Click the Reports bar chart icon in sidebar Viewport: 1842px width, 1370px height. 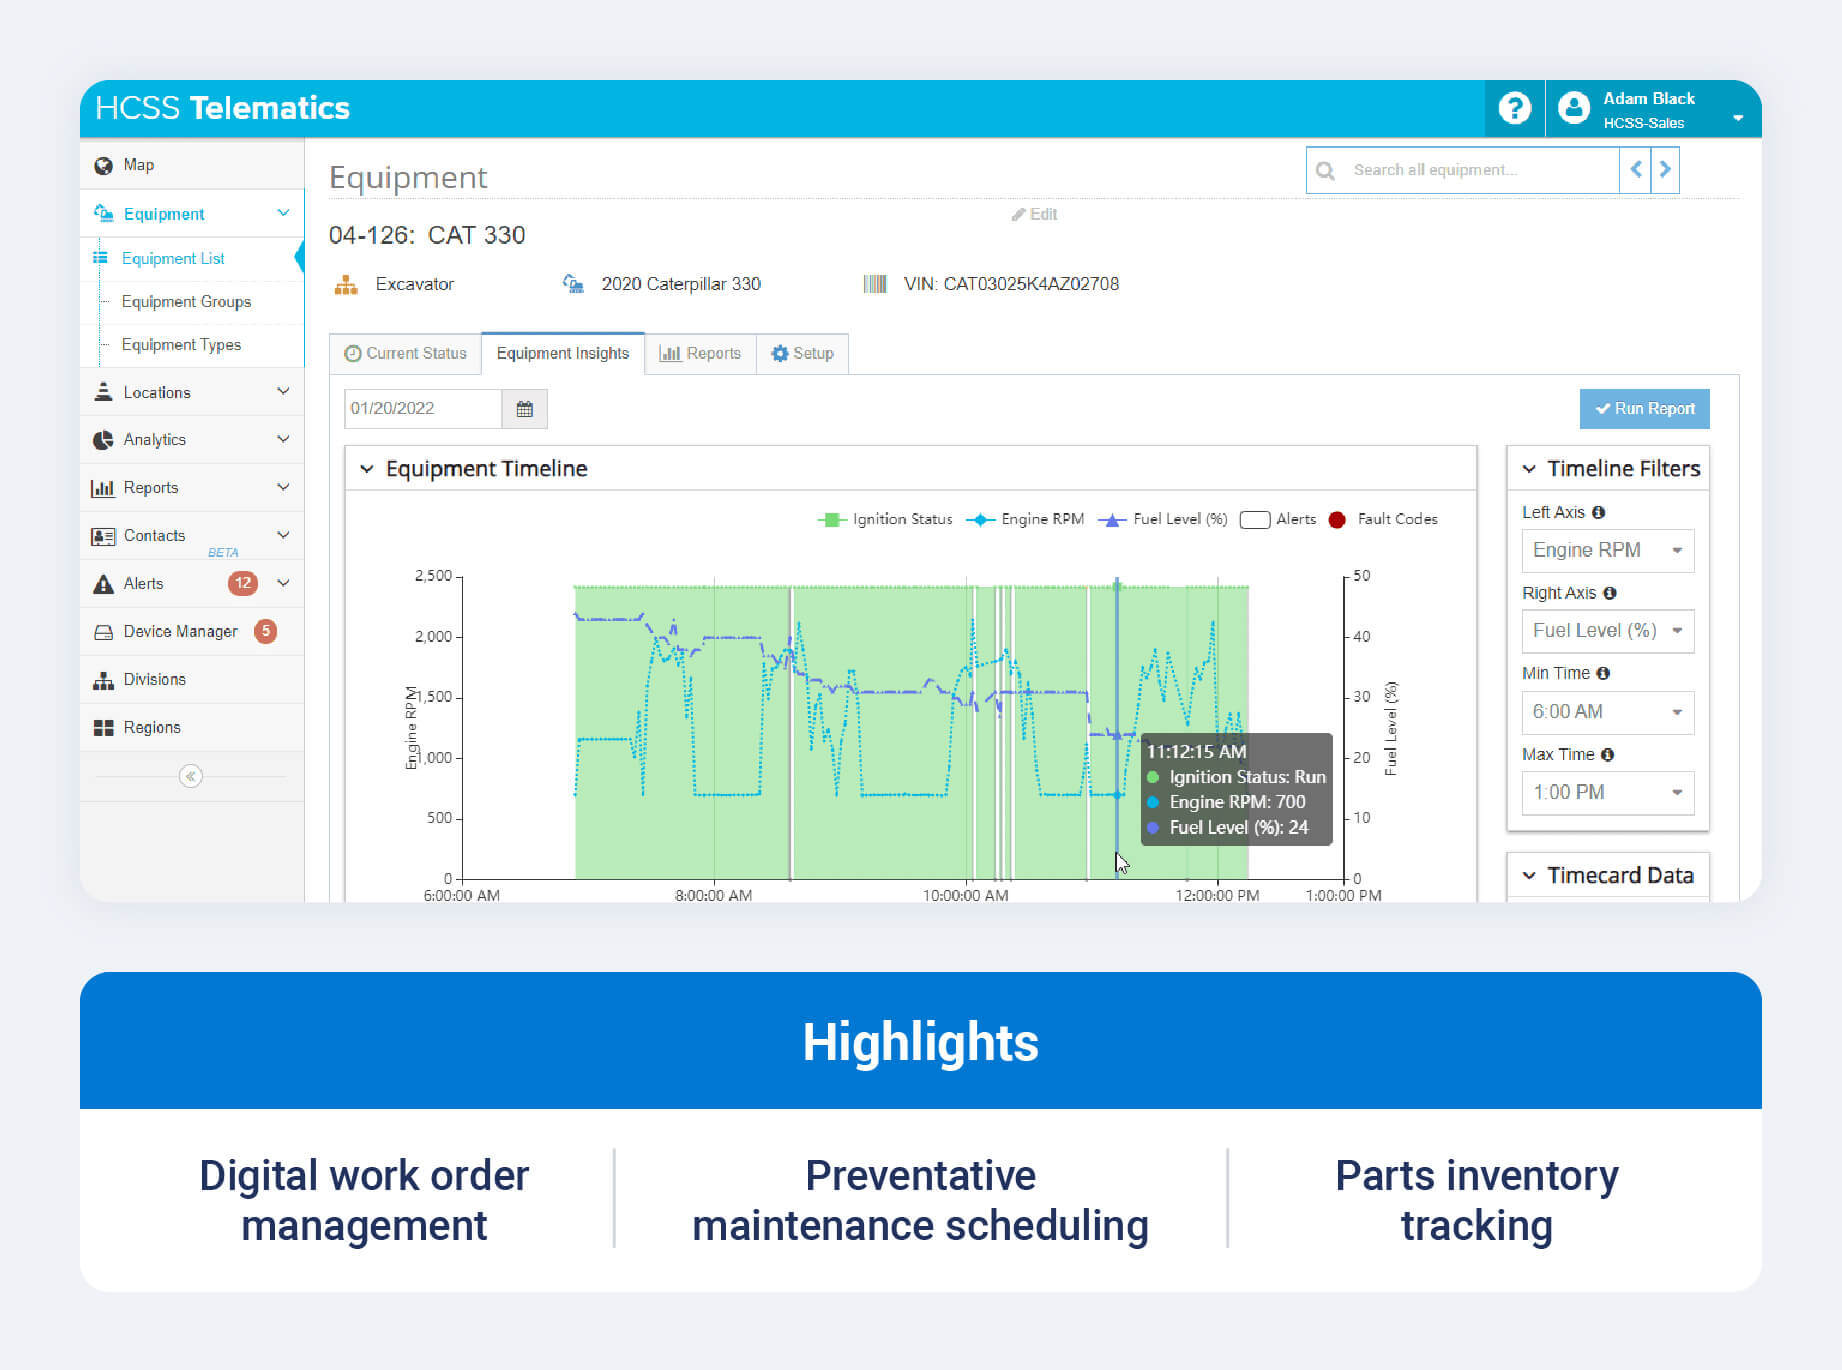(103, 488)
